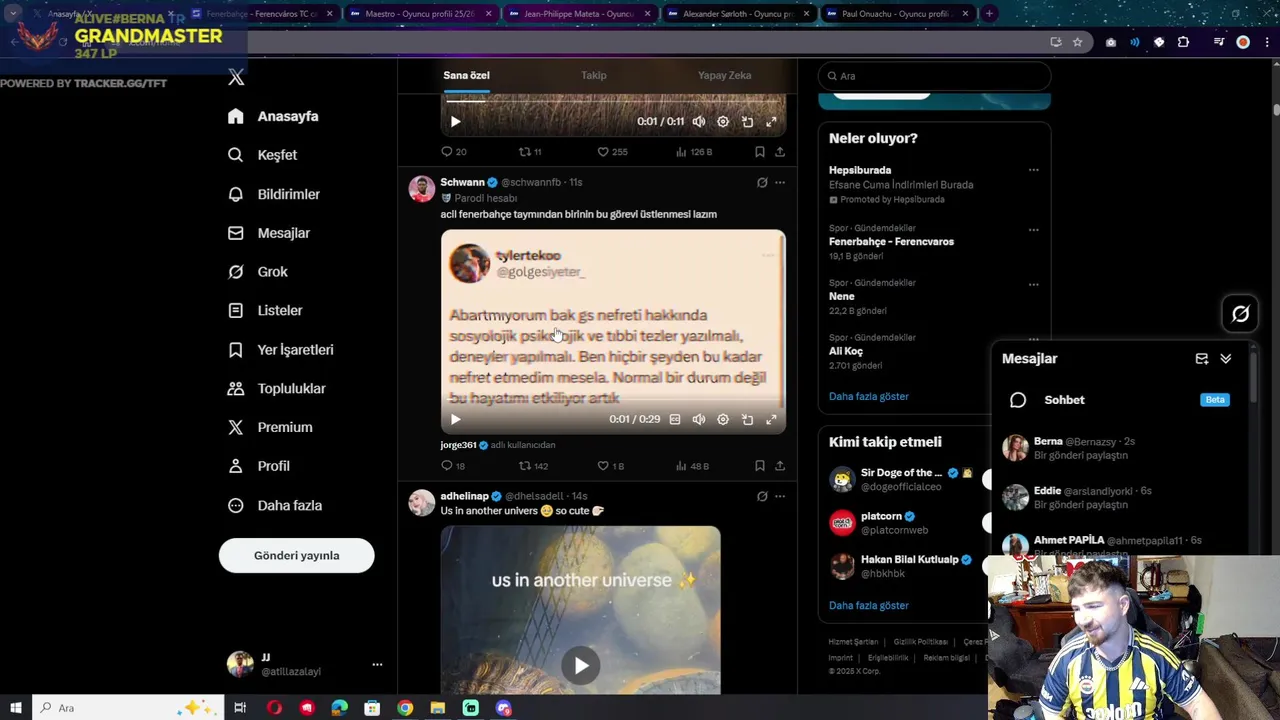Open Keşfet explore page

[262, 155]
